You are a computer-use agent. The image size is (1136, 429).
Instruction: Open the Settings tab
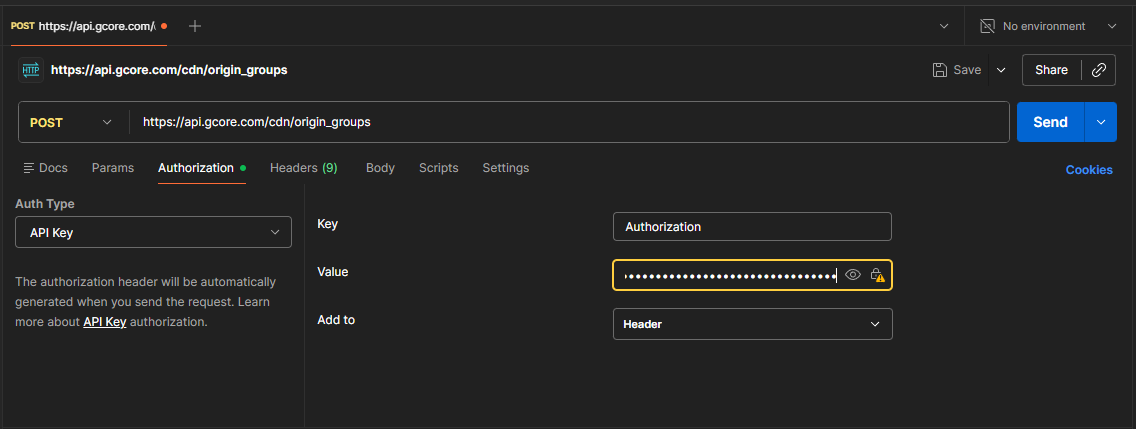tap(506, 167)
